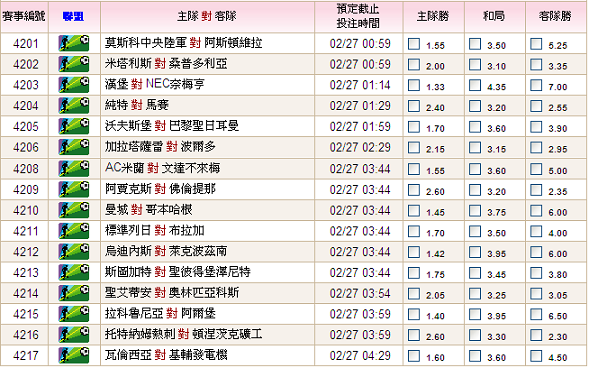
Task: Click match number 4208
Action: (26, 169)
